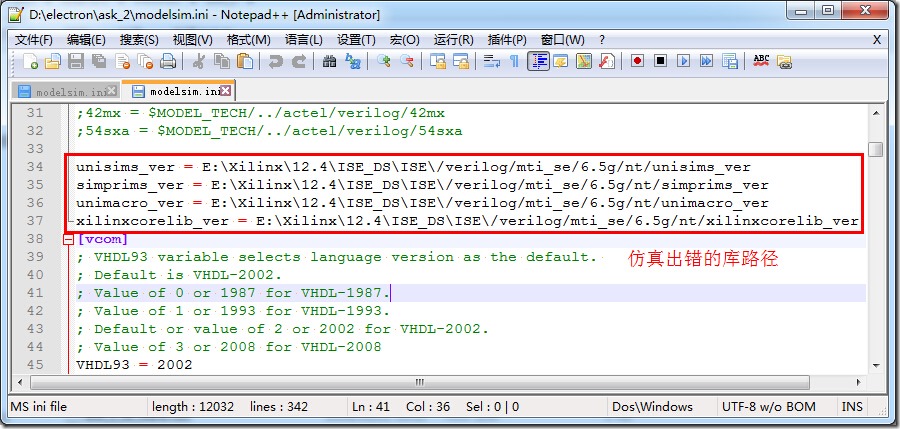The image size is (900, 429).
Task: Toggle the Show all characters pilcrow icon
Action: click(x=514, y=61)
